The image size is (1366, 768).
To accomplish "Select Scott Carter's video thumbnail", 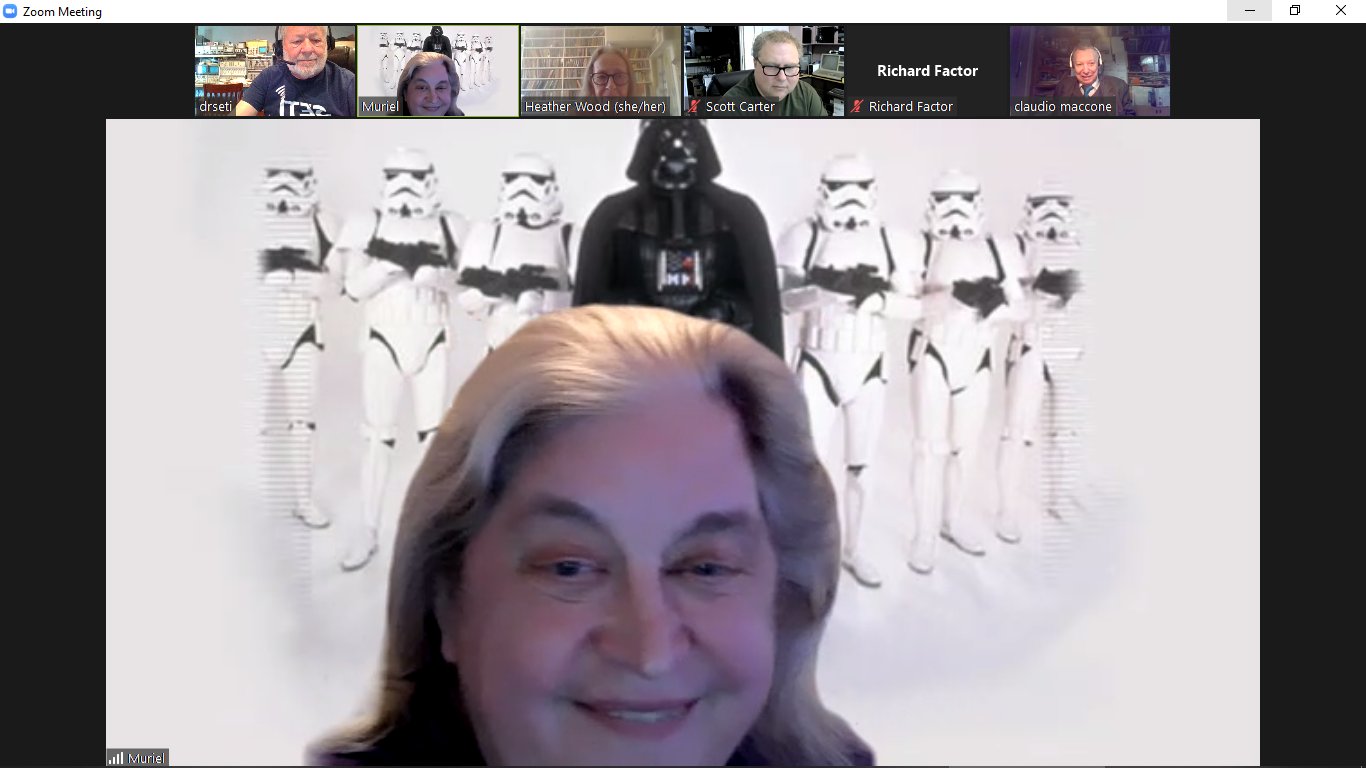I will (764, 71).
